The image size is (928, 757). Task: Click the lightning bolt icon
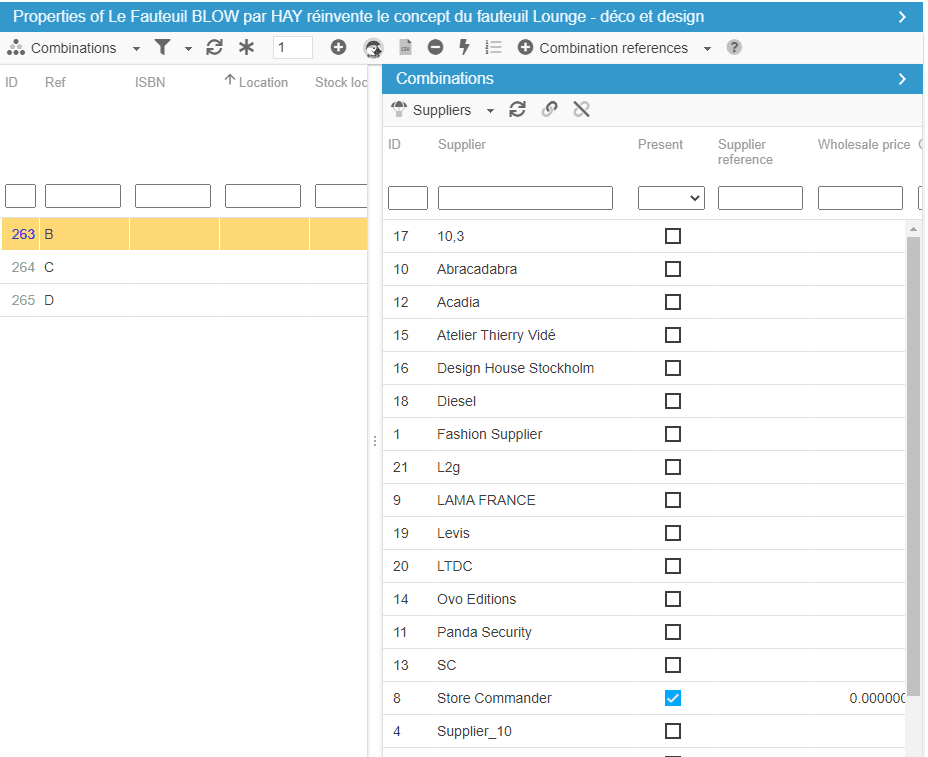[x=464, y=48]
